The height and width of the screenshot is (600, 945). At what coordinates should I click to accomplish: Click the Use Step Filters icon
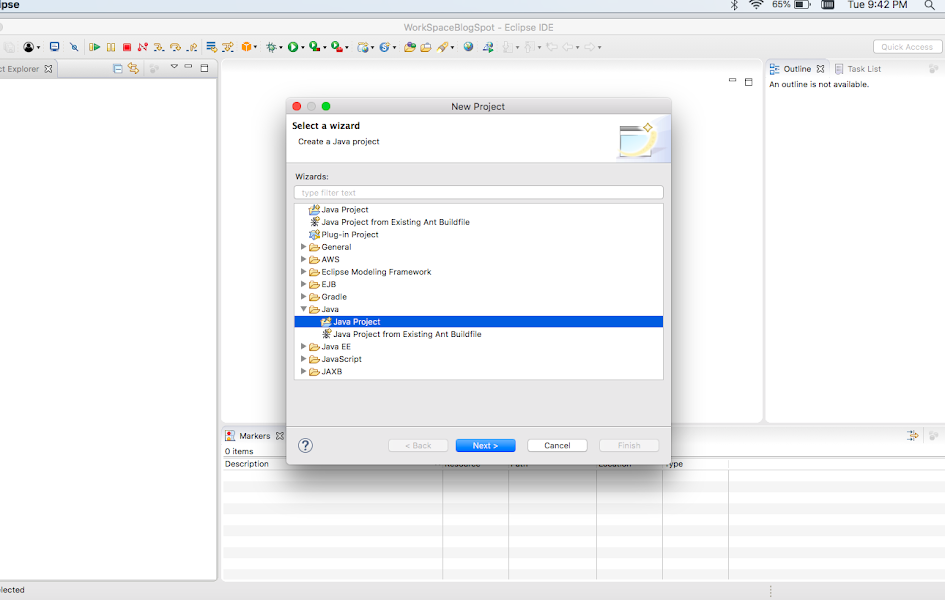pyautogui.click(x=228, y=47)
